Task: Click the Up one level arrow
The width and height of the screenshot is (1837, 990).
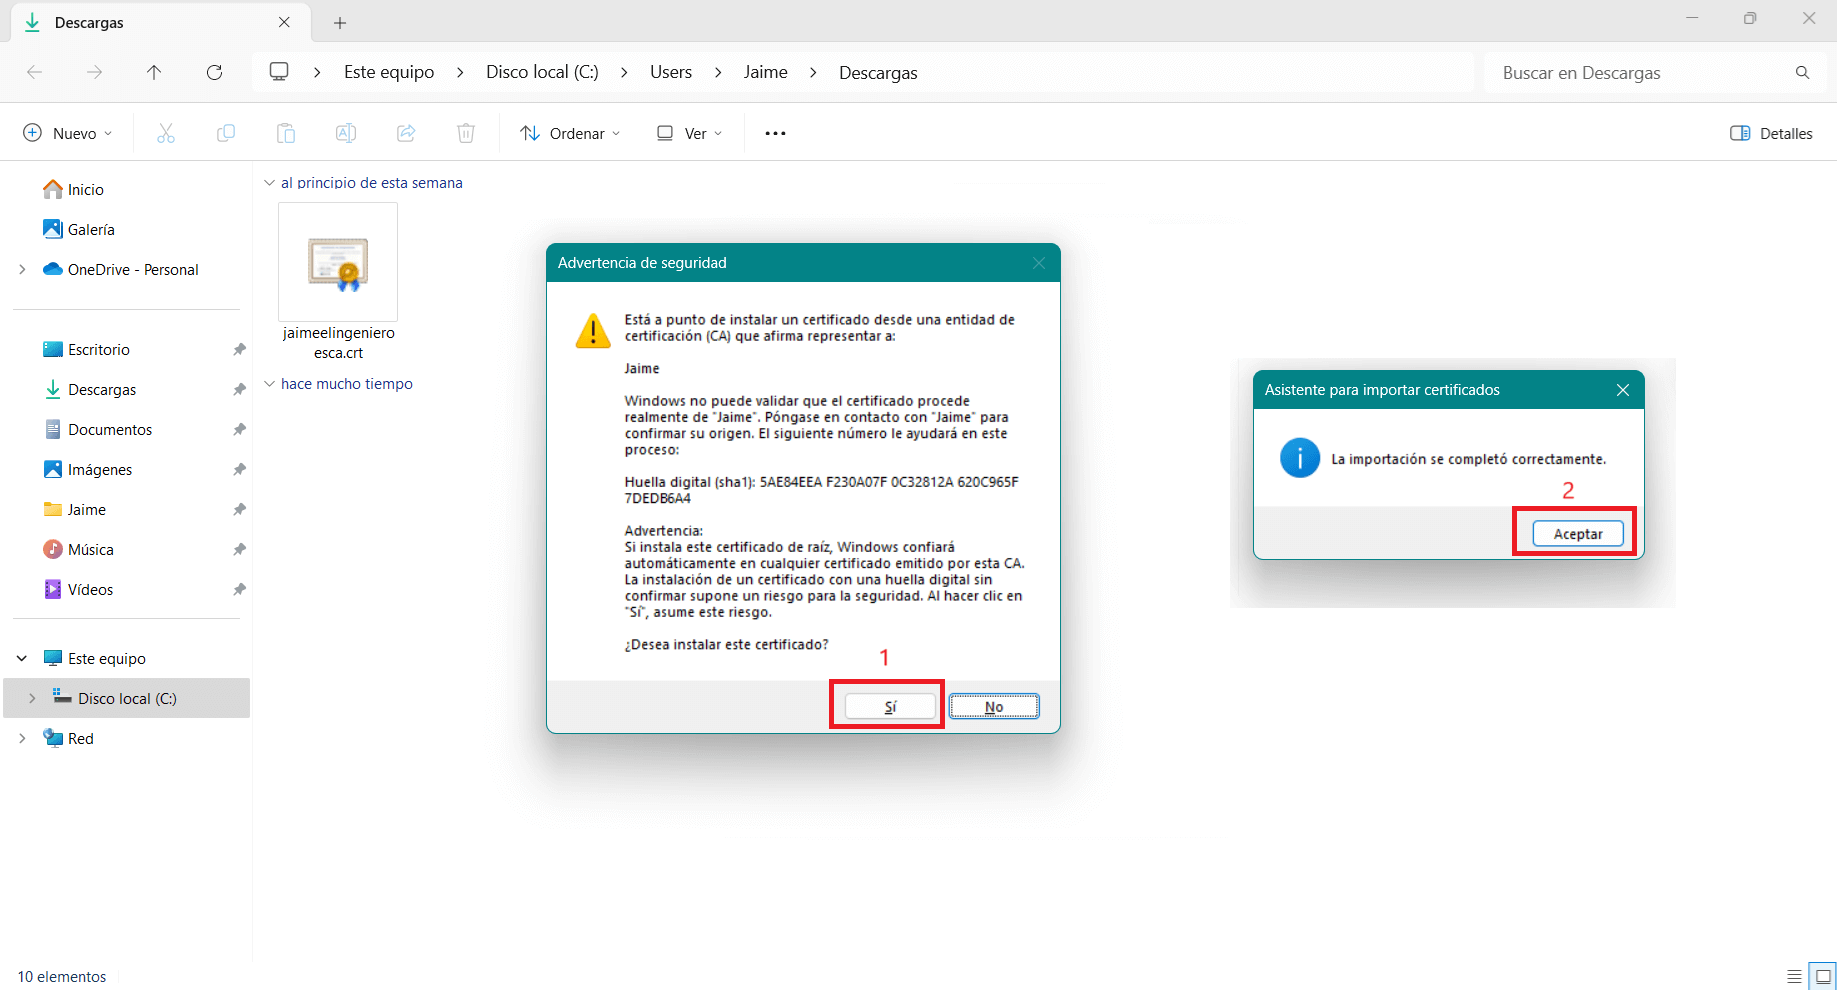Action: coord(154,72)
